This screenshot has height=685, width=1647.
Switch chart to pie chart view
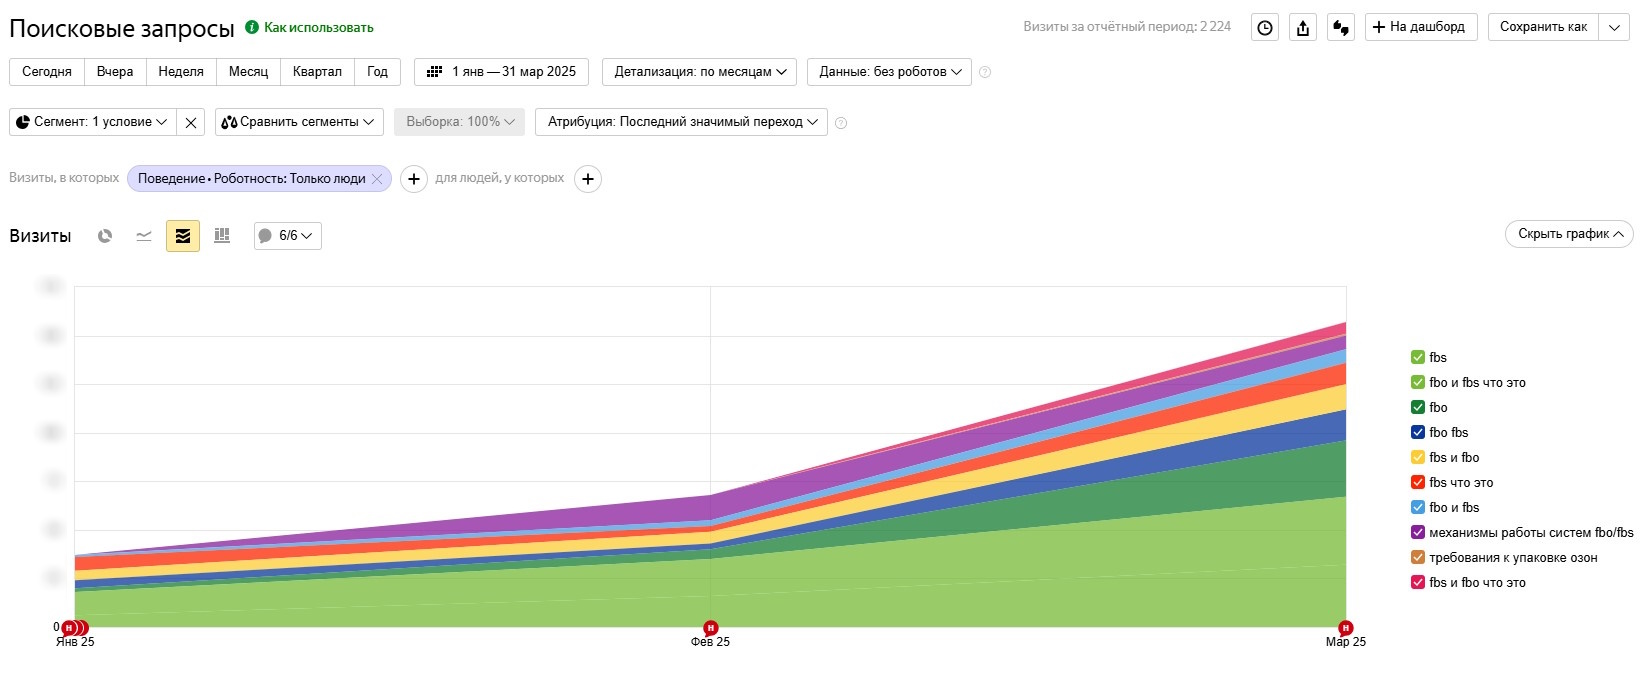coord(105,236)
